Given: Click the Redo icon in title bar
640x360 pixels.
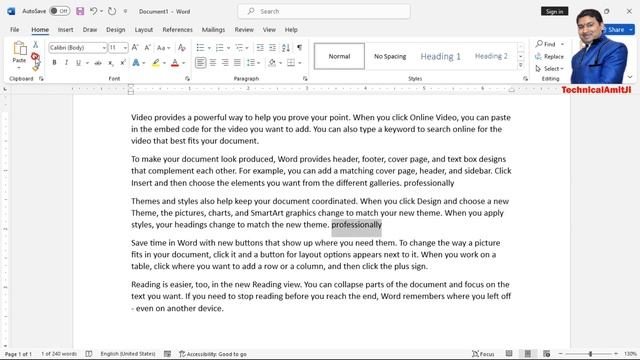Looking at the screenshot, I should click(112, 11).
